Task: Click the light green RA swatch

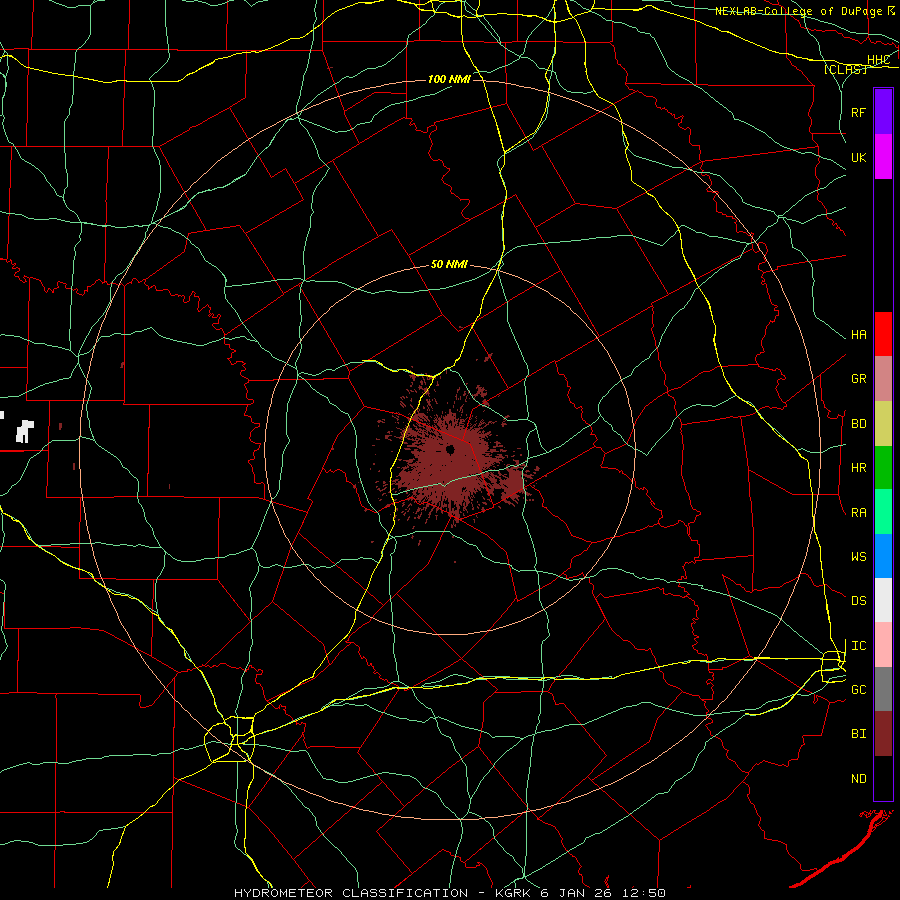Action: coord(883,512)
